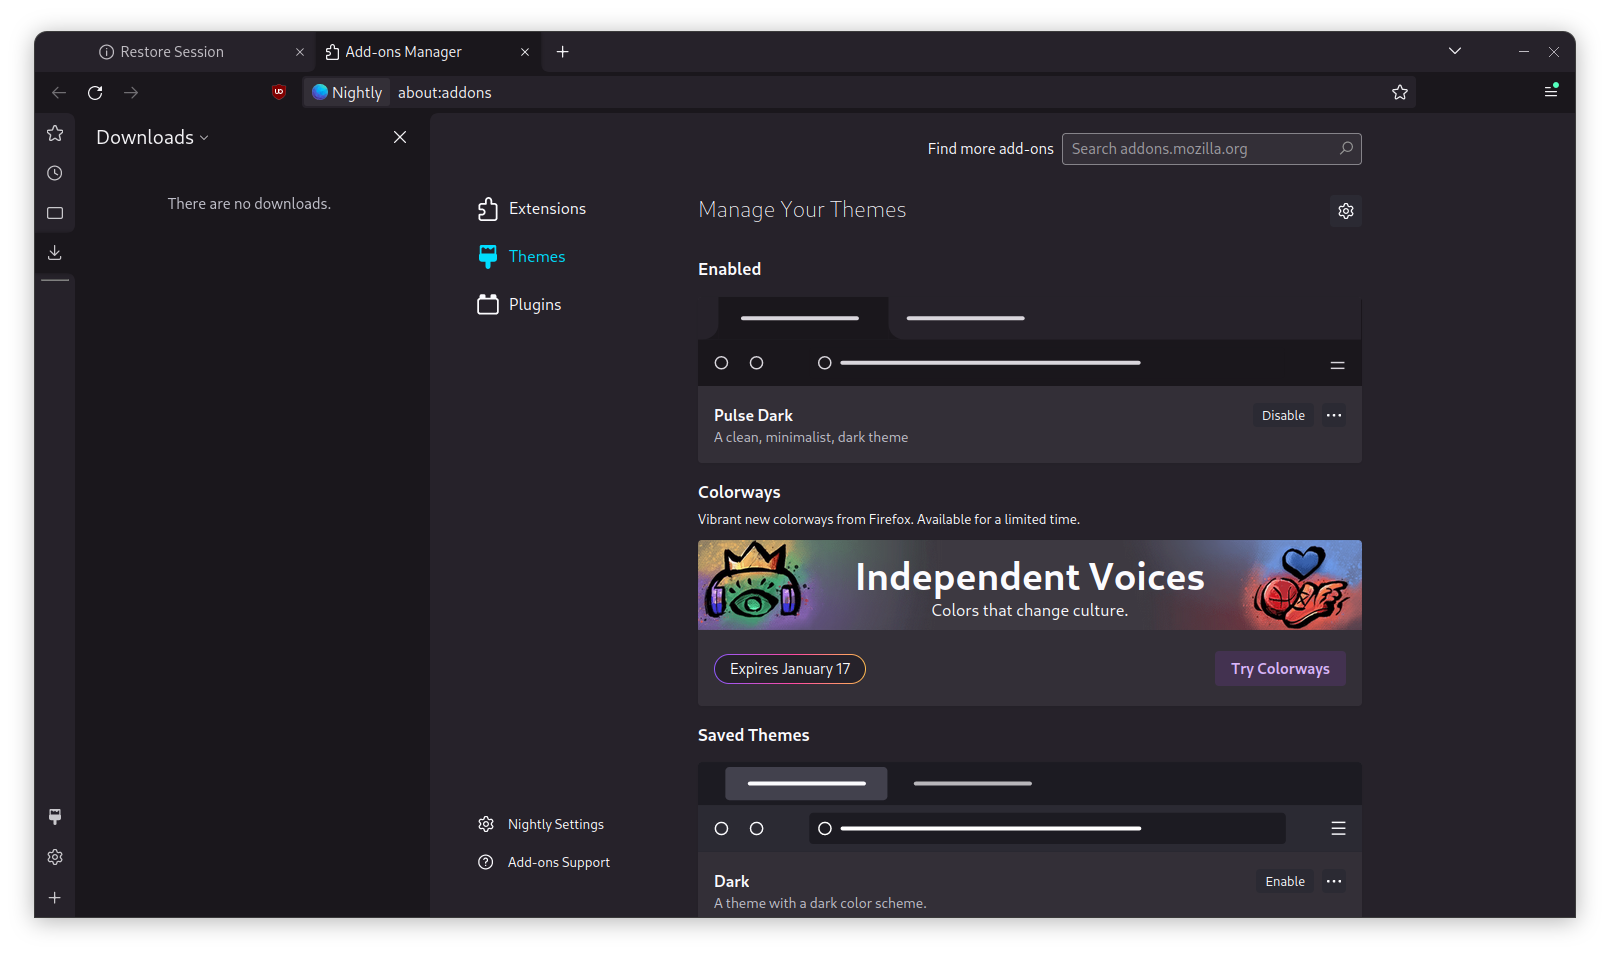
Task: Click the Independent Voices colorways banner
Action: [x=1030, y=585]
